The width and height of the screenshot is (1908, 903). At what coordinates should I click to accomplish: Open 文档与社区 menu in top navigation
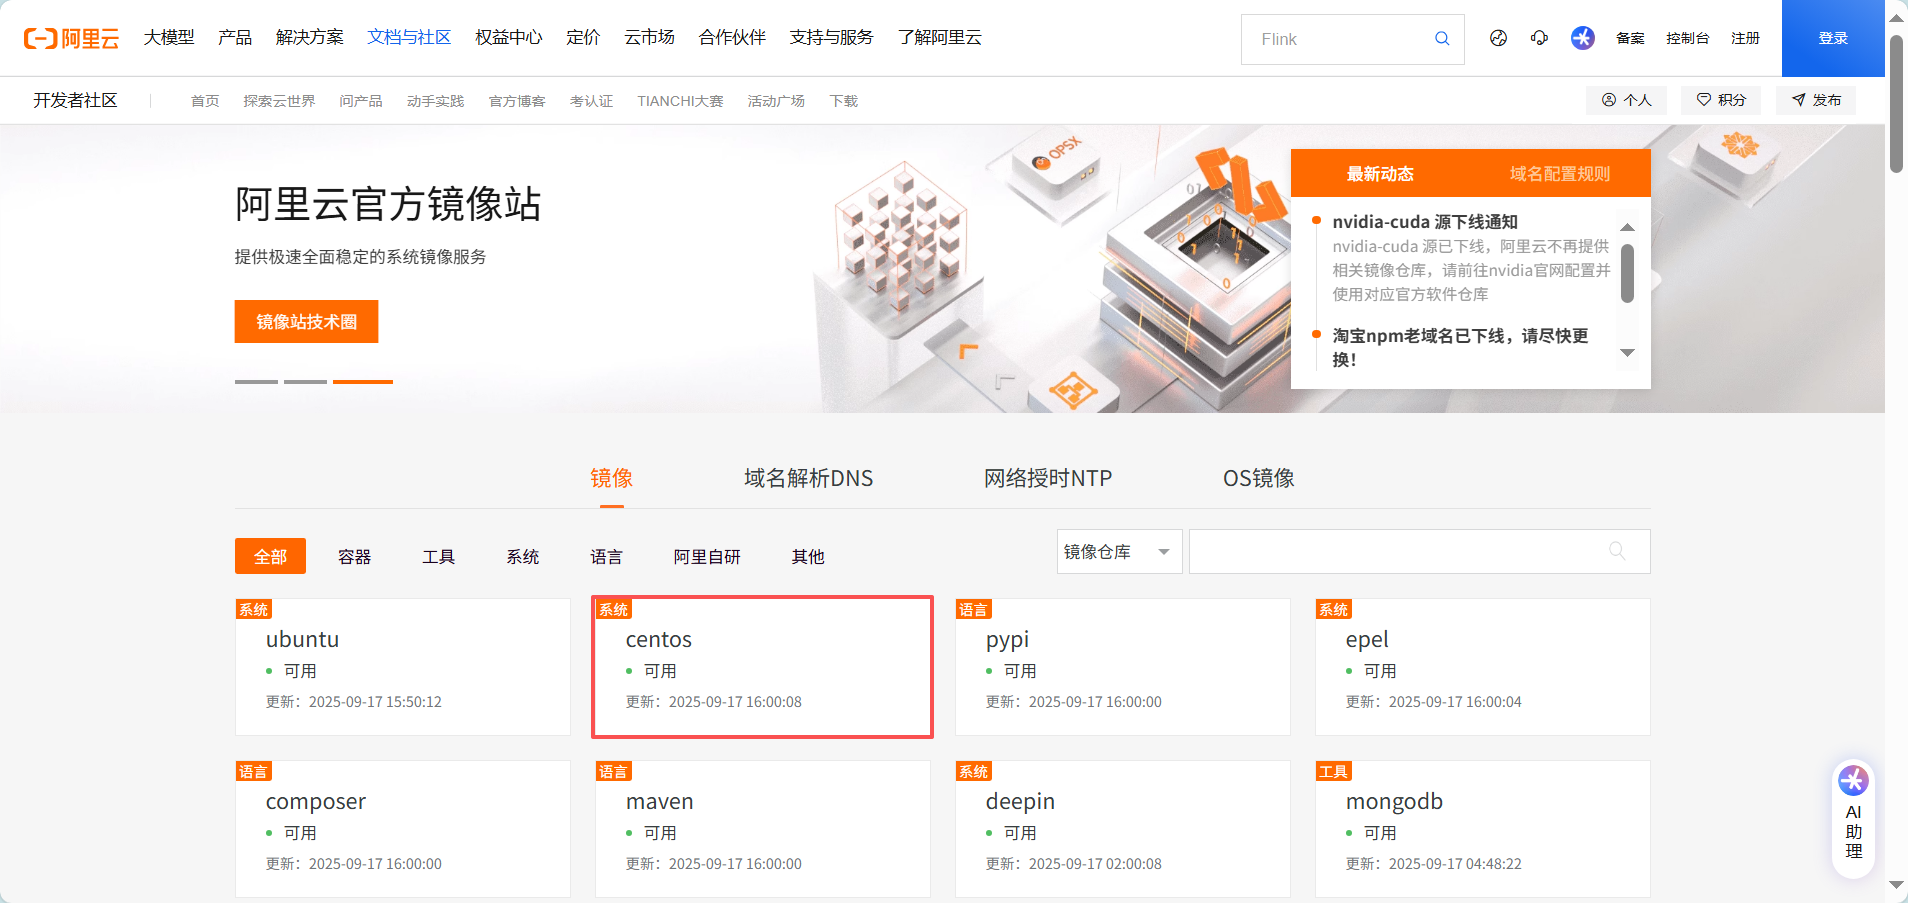pyautogui.click(x=409, y=38)
